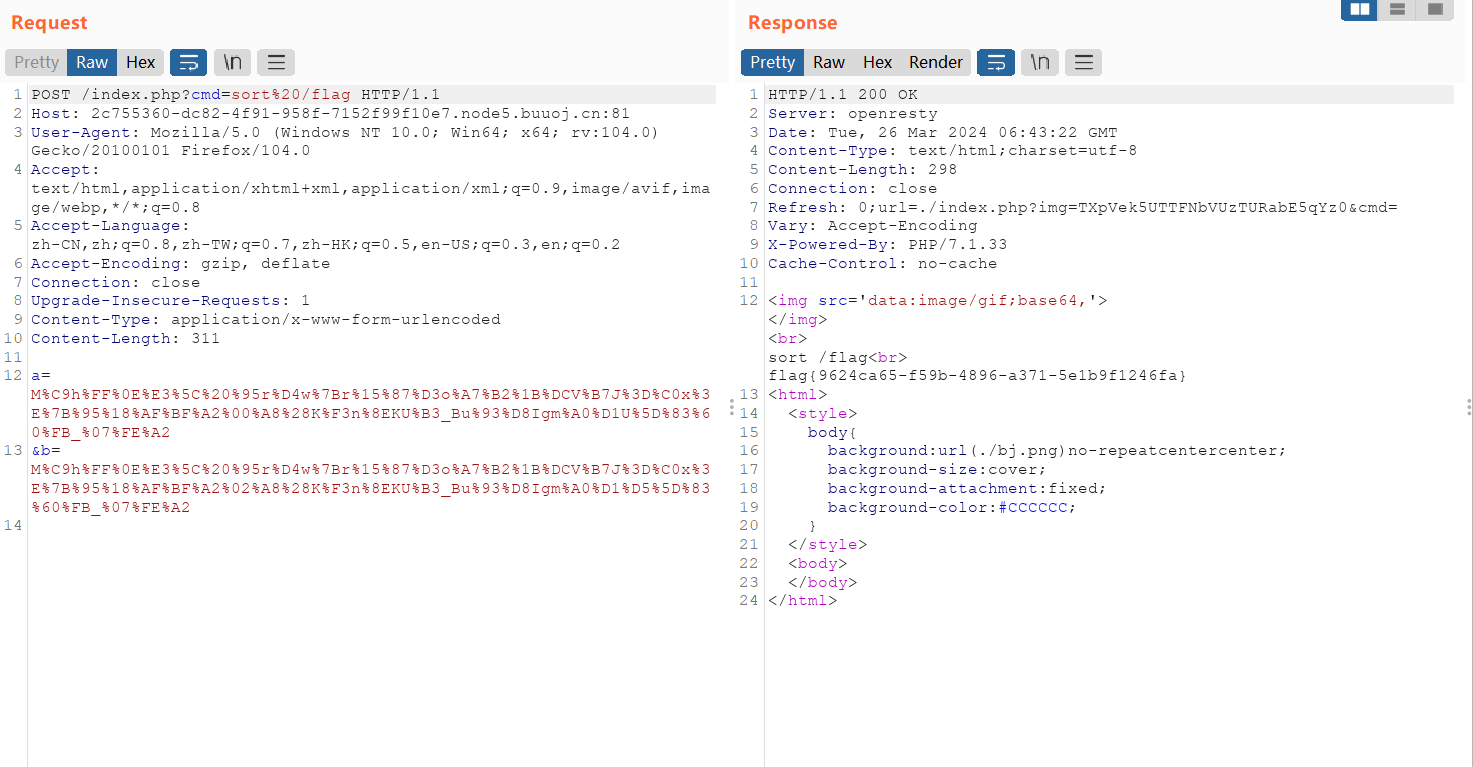
Task: Show non-printable characters in Response panel
Action: point(1040,62)
